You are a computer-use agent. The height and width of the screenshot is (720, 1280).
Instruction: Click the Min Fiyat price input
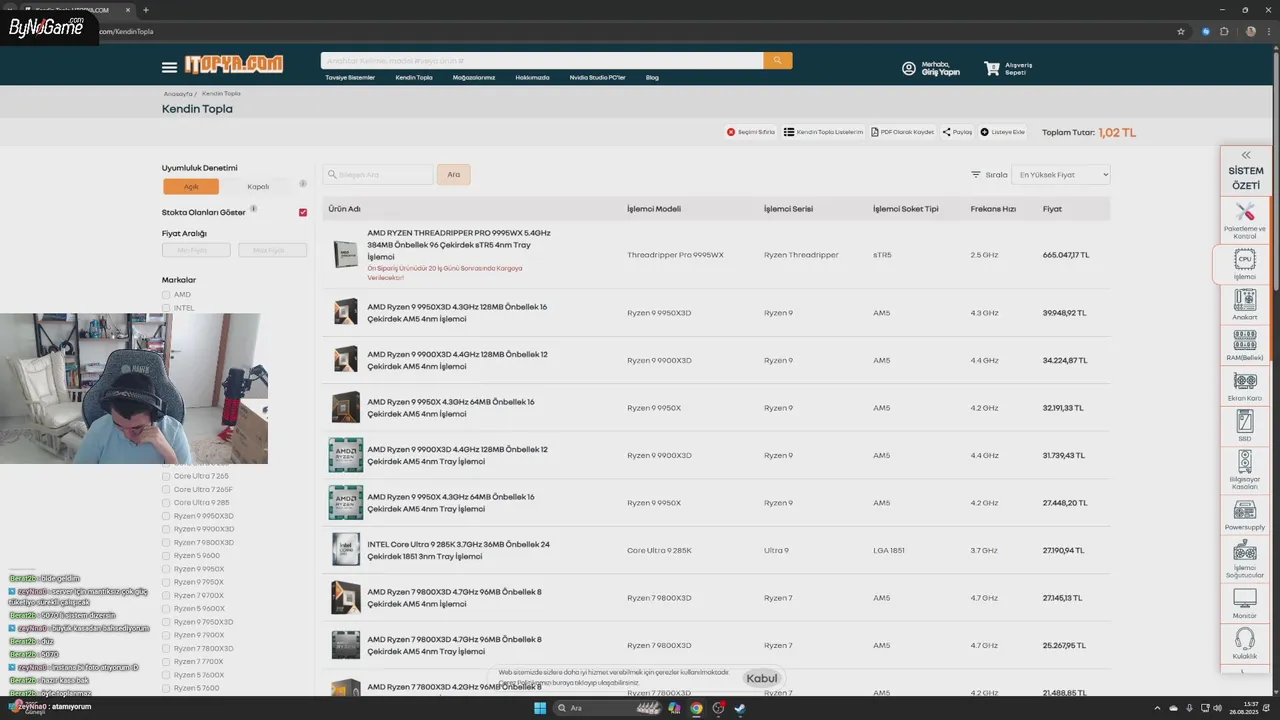[x=196, y=250]
